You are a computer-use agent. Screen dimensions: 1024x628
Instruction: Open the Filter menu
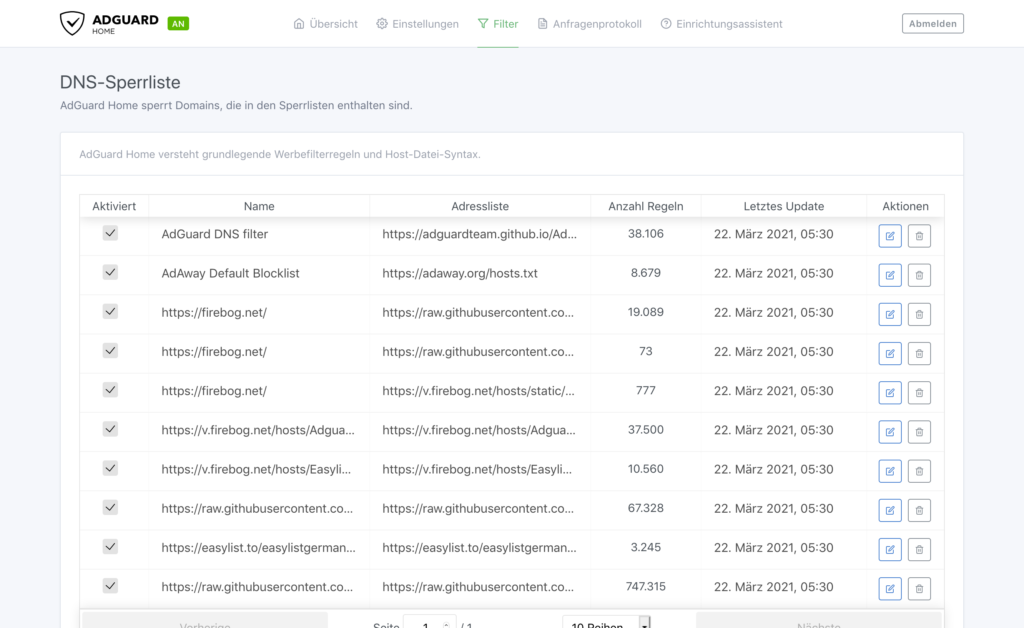498,24
